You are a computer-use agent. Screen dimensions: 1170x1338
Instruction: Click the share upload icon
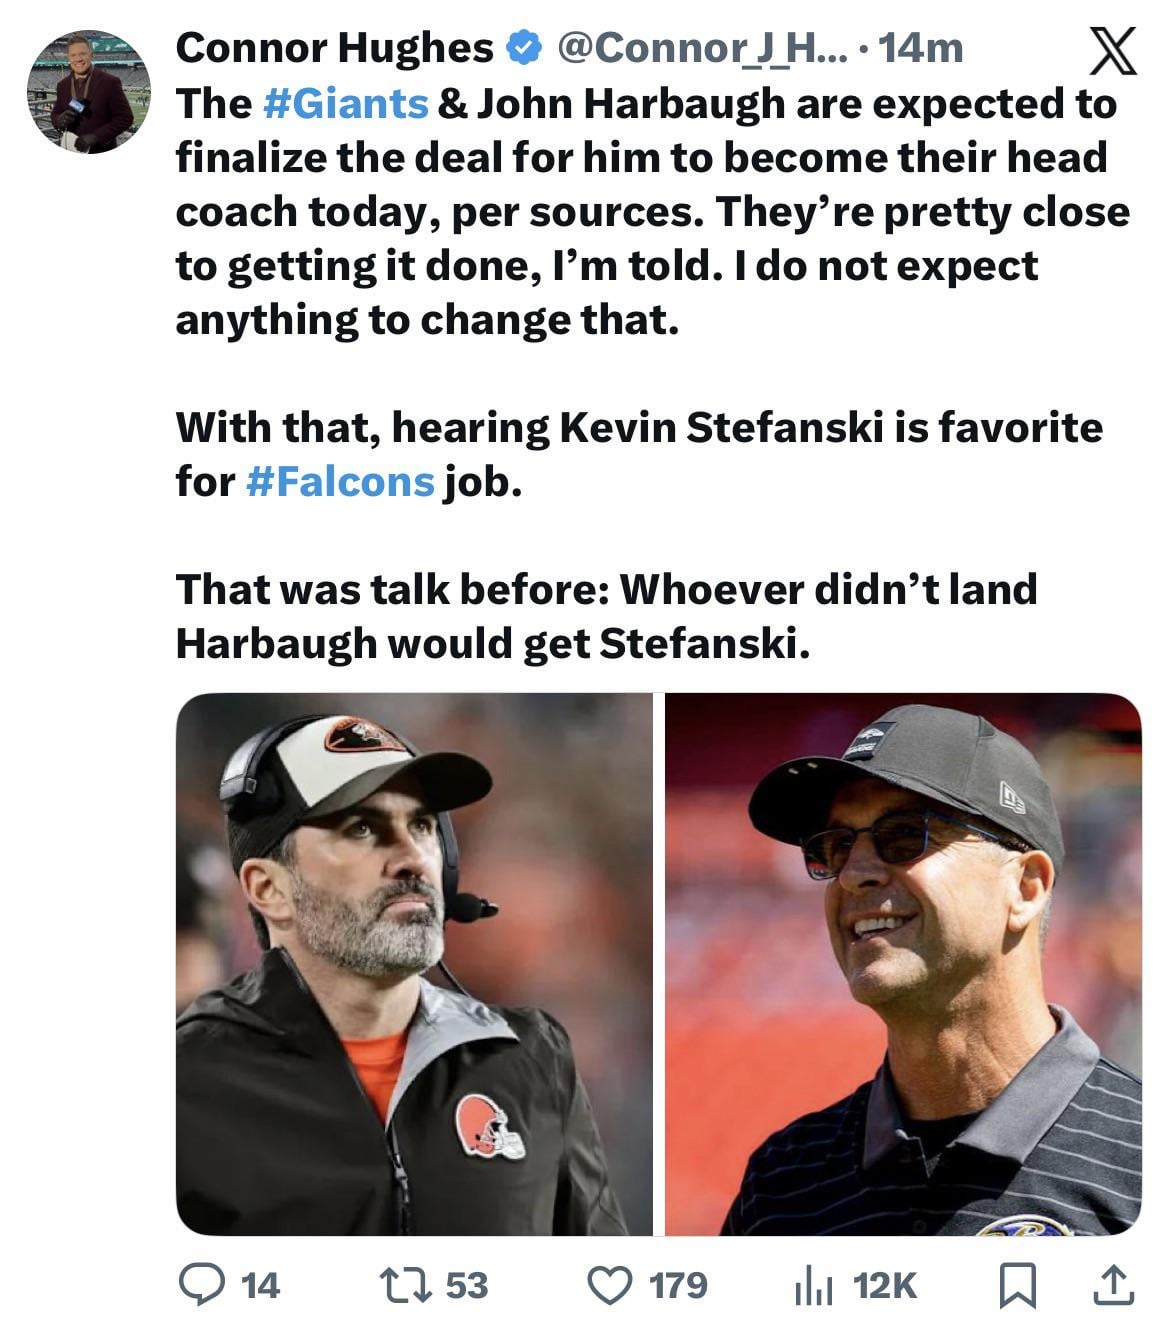point(1114,1285)
